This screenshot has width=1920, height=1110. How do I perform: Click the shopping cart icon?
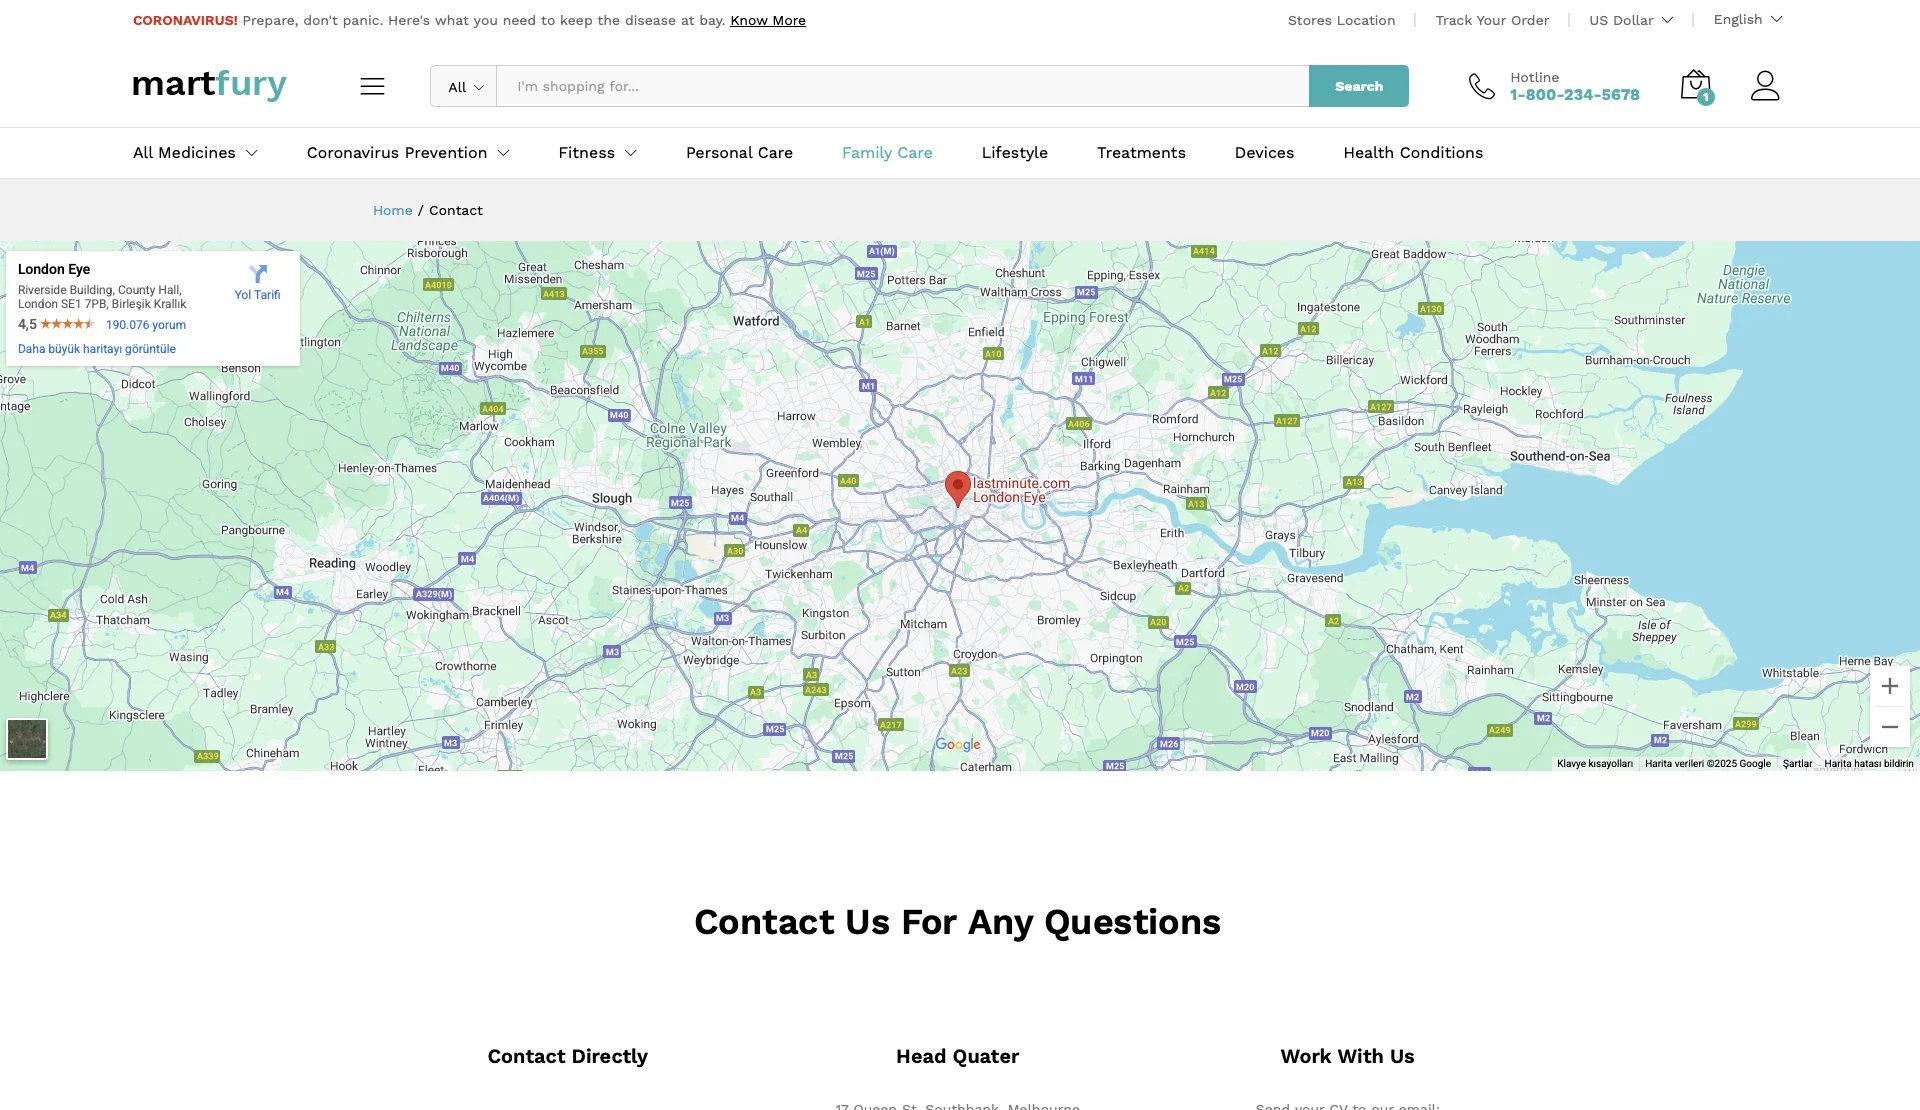point(1695,86)
